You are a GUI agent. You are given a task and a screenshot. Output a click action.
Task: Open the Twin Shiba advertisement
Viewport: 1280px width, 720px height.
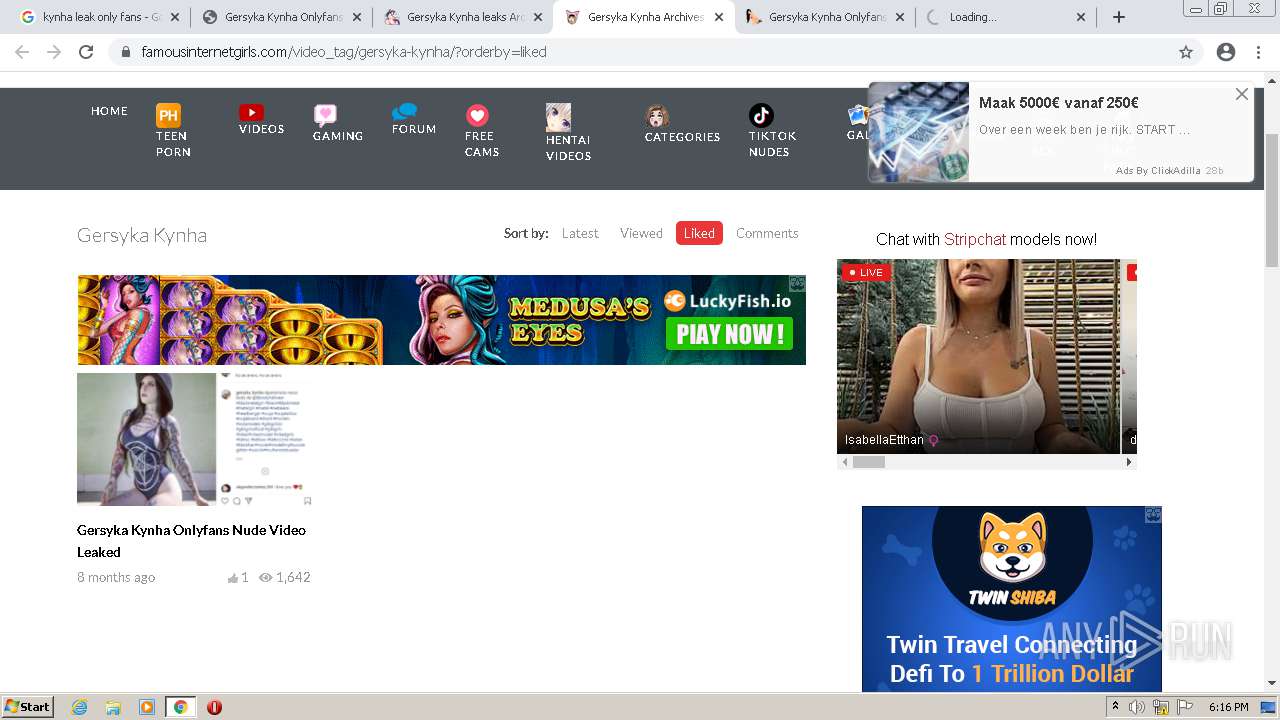click(x=1012, y=599)
